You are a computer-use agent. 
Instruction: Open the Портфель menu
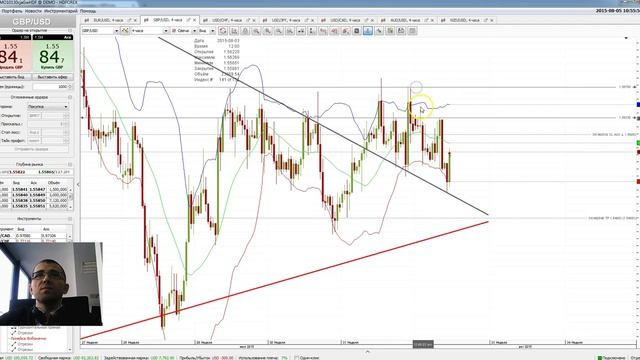pyautogui.click(x=12, y=11)
